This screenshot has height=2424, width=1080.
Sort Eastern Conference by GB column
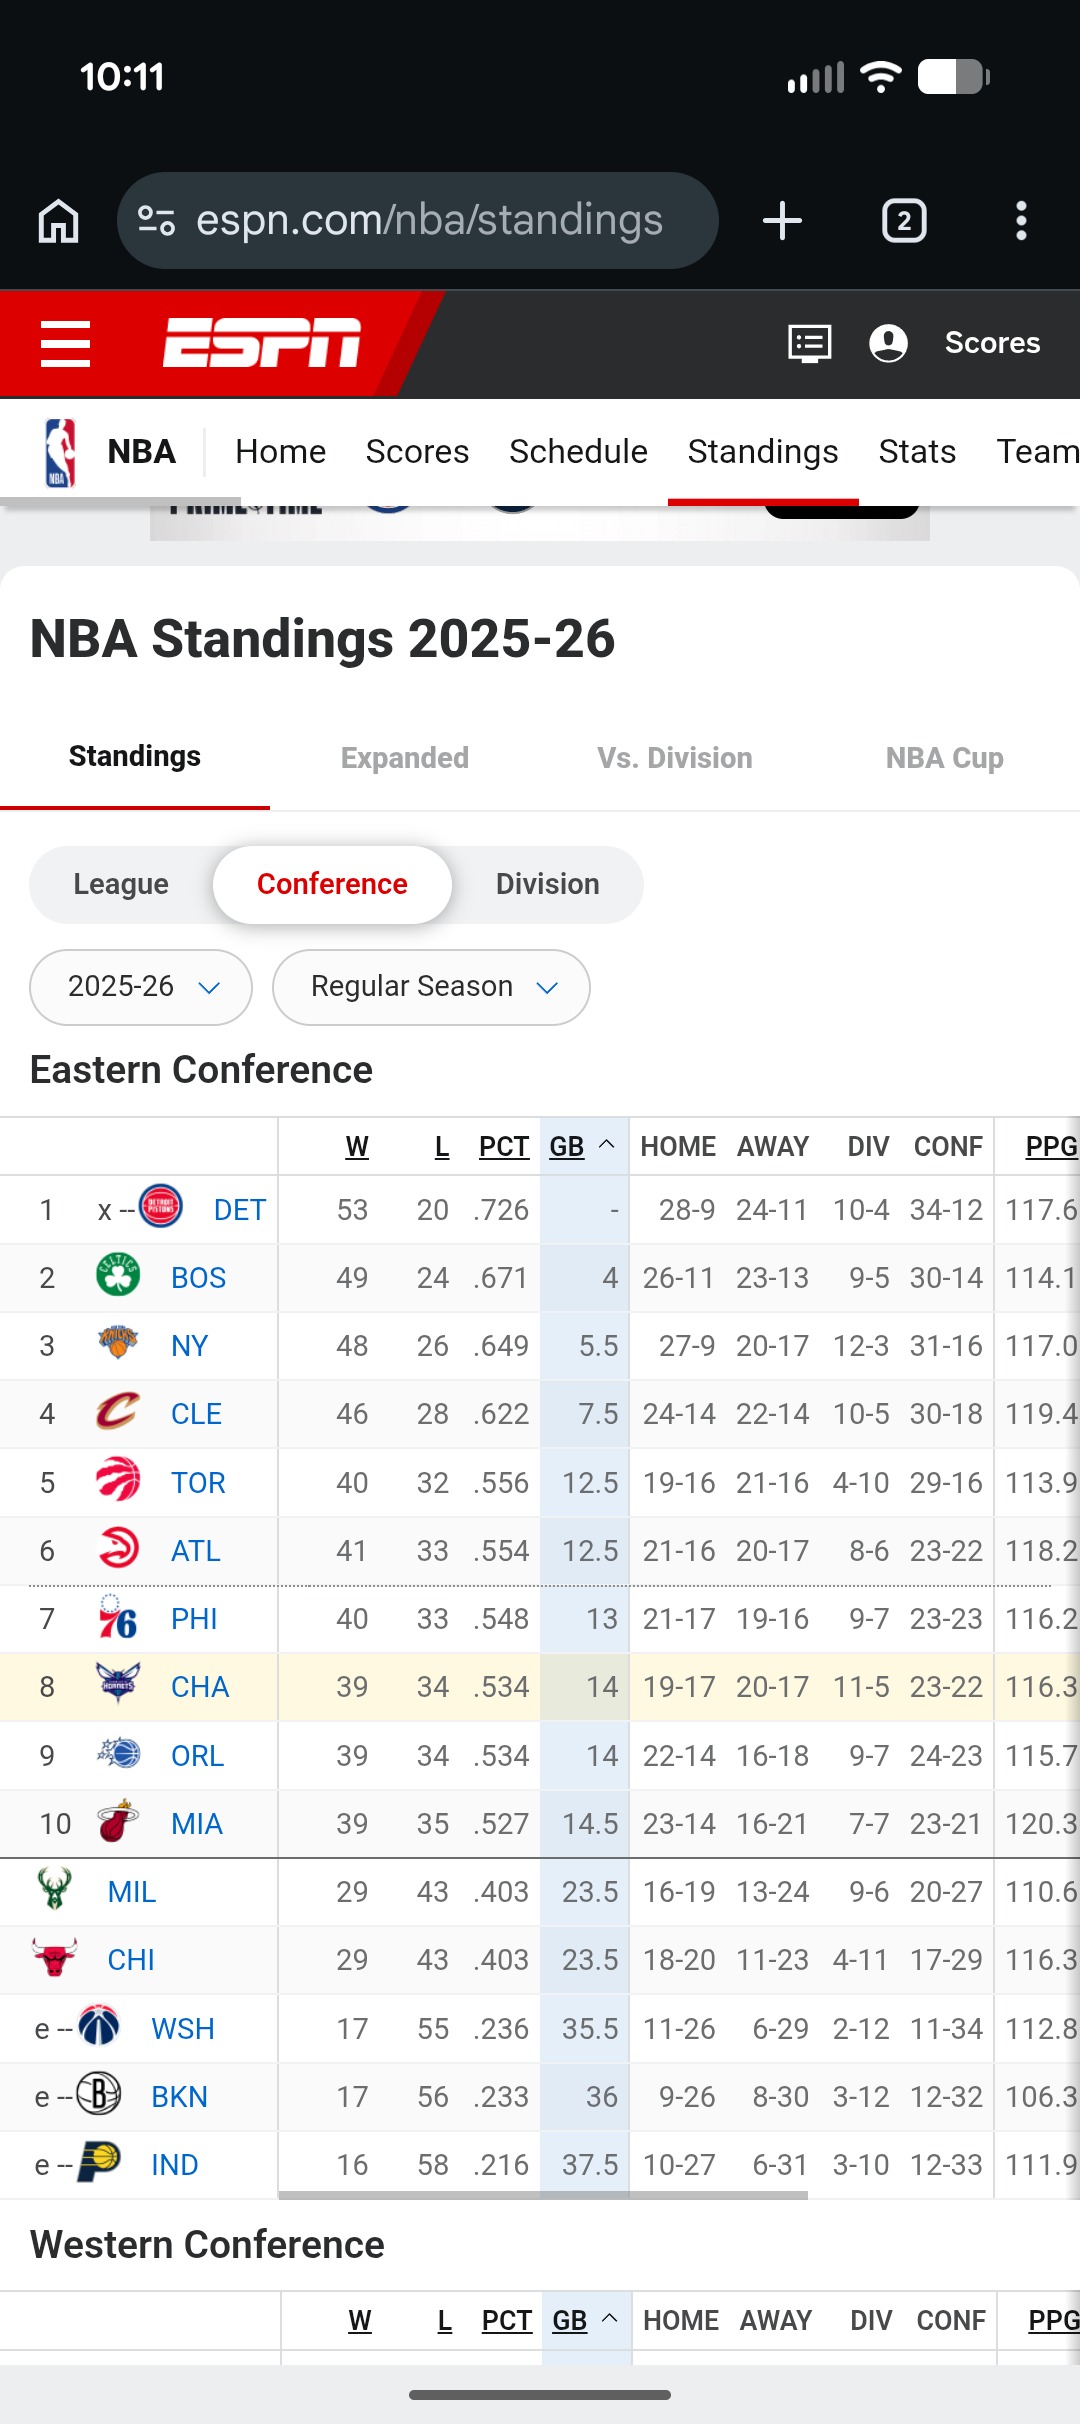pos(568,1147)
